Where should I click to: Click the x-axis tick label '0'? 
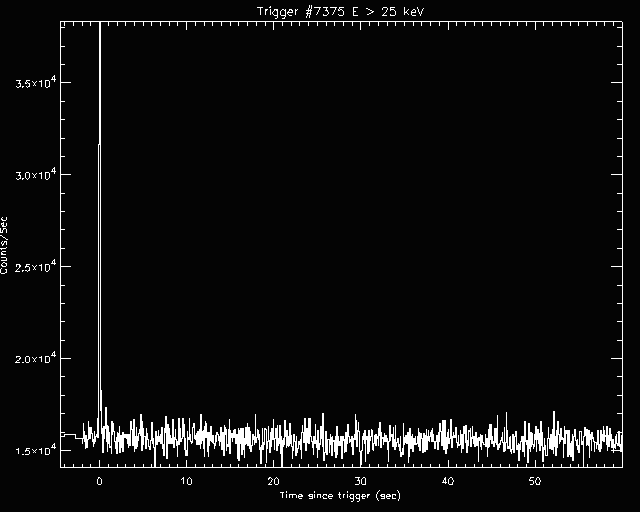pos(99,481)
